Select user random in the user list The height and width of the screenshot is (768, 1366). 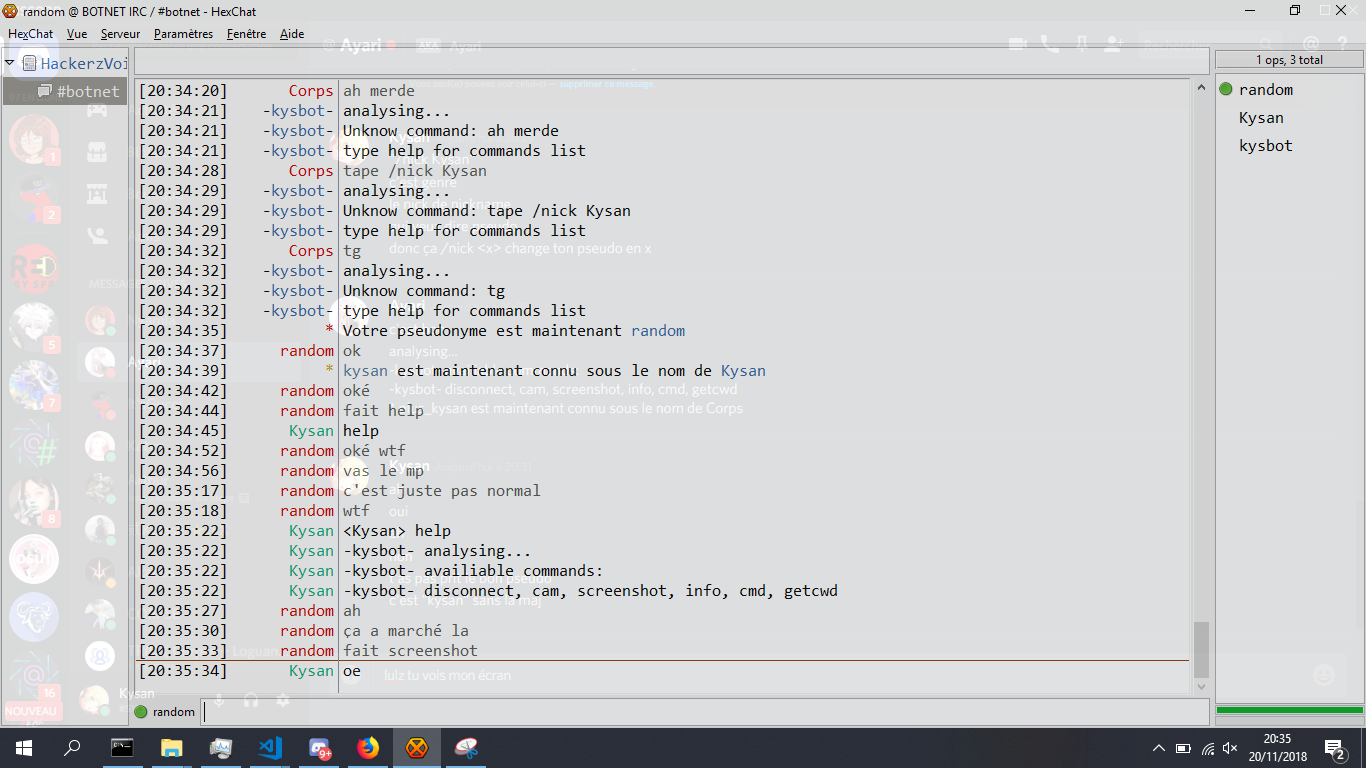(1266, 90)
